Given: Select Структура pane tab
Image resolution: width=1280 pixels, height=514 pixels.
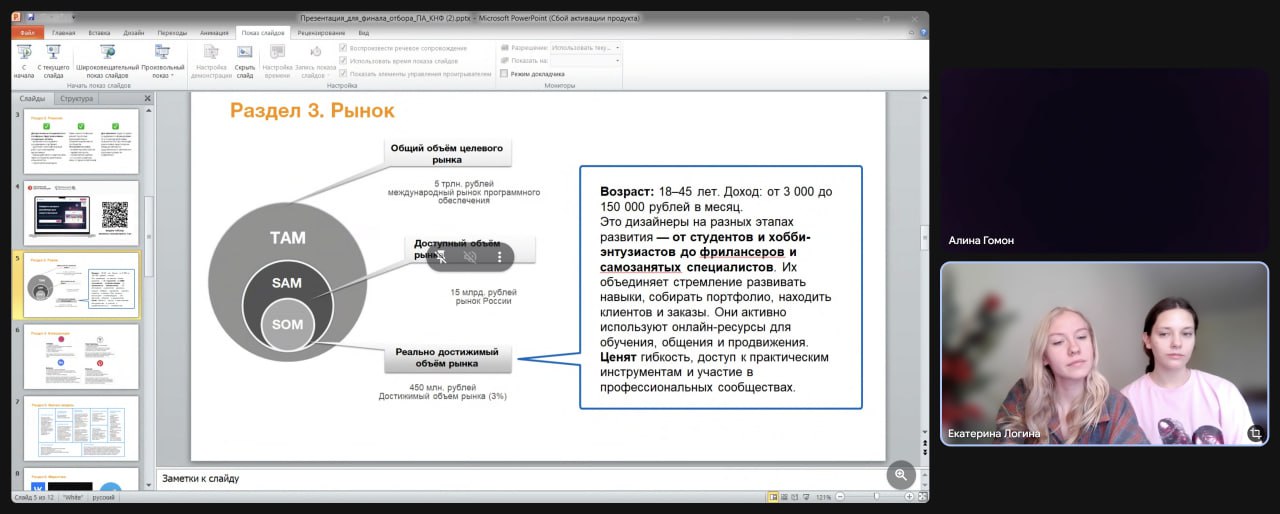Looking at the screenshot, I should pyautogui.click(x=76, y=99).
